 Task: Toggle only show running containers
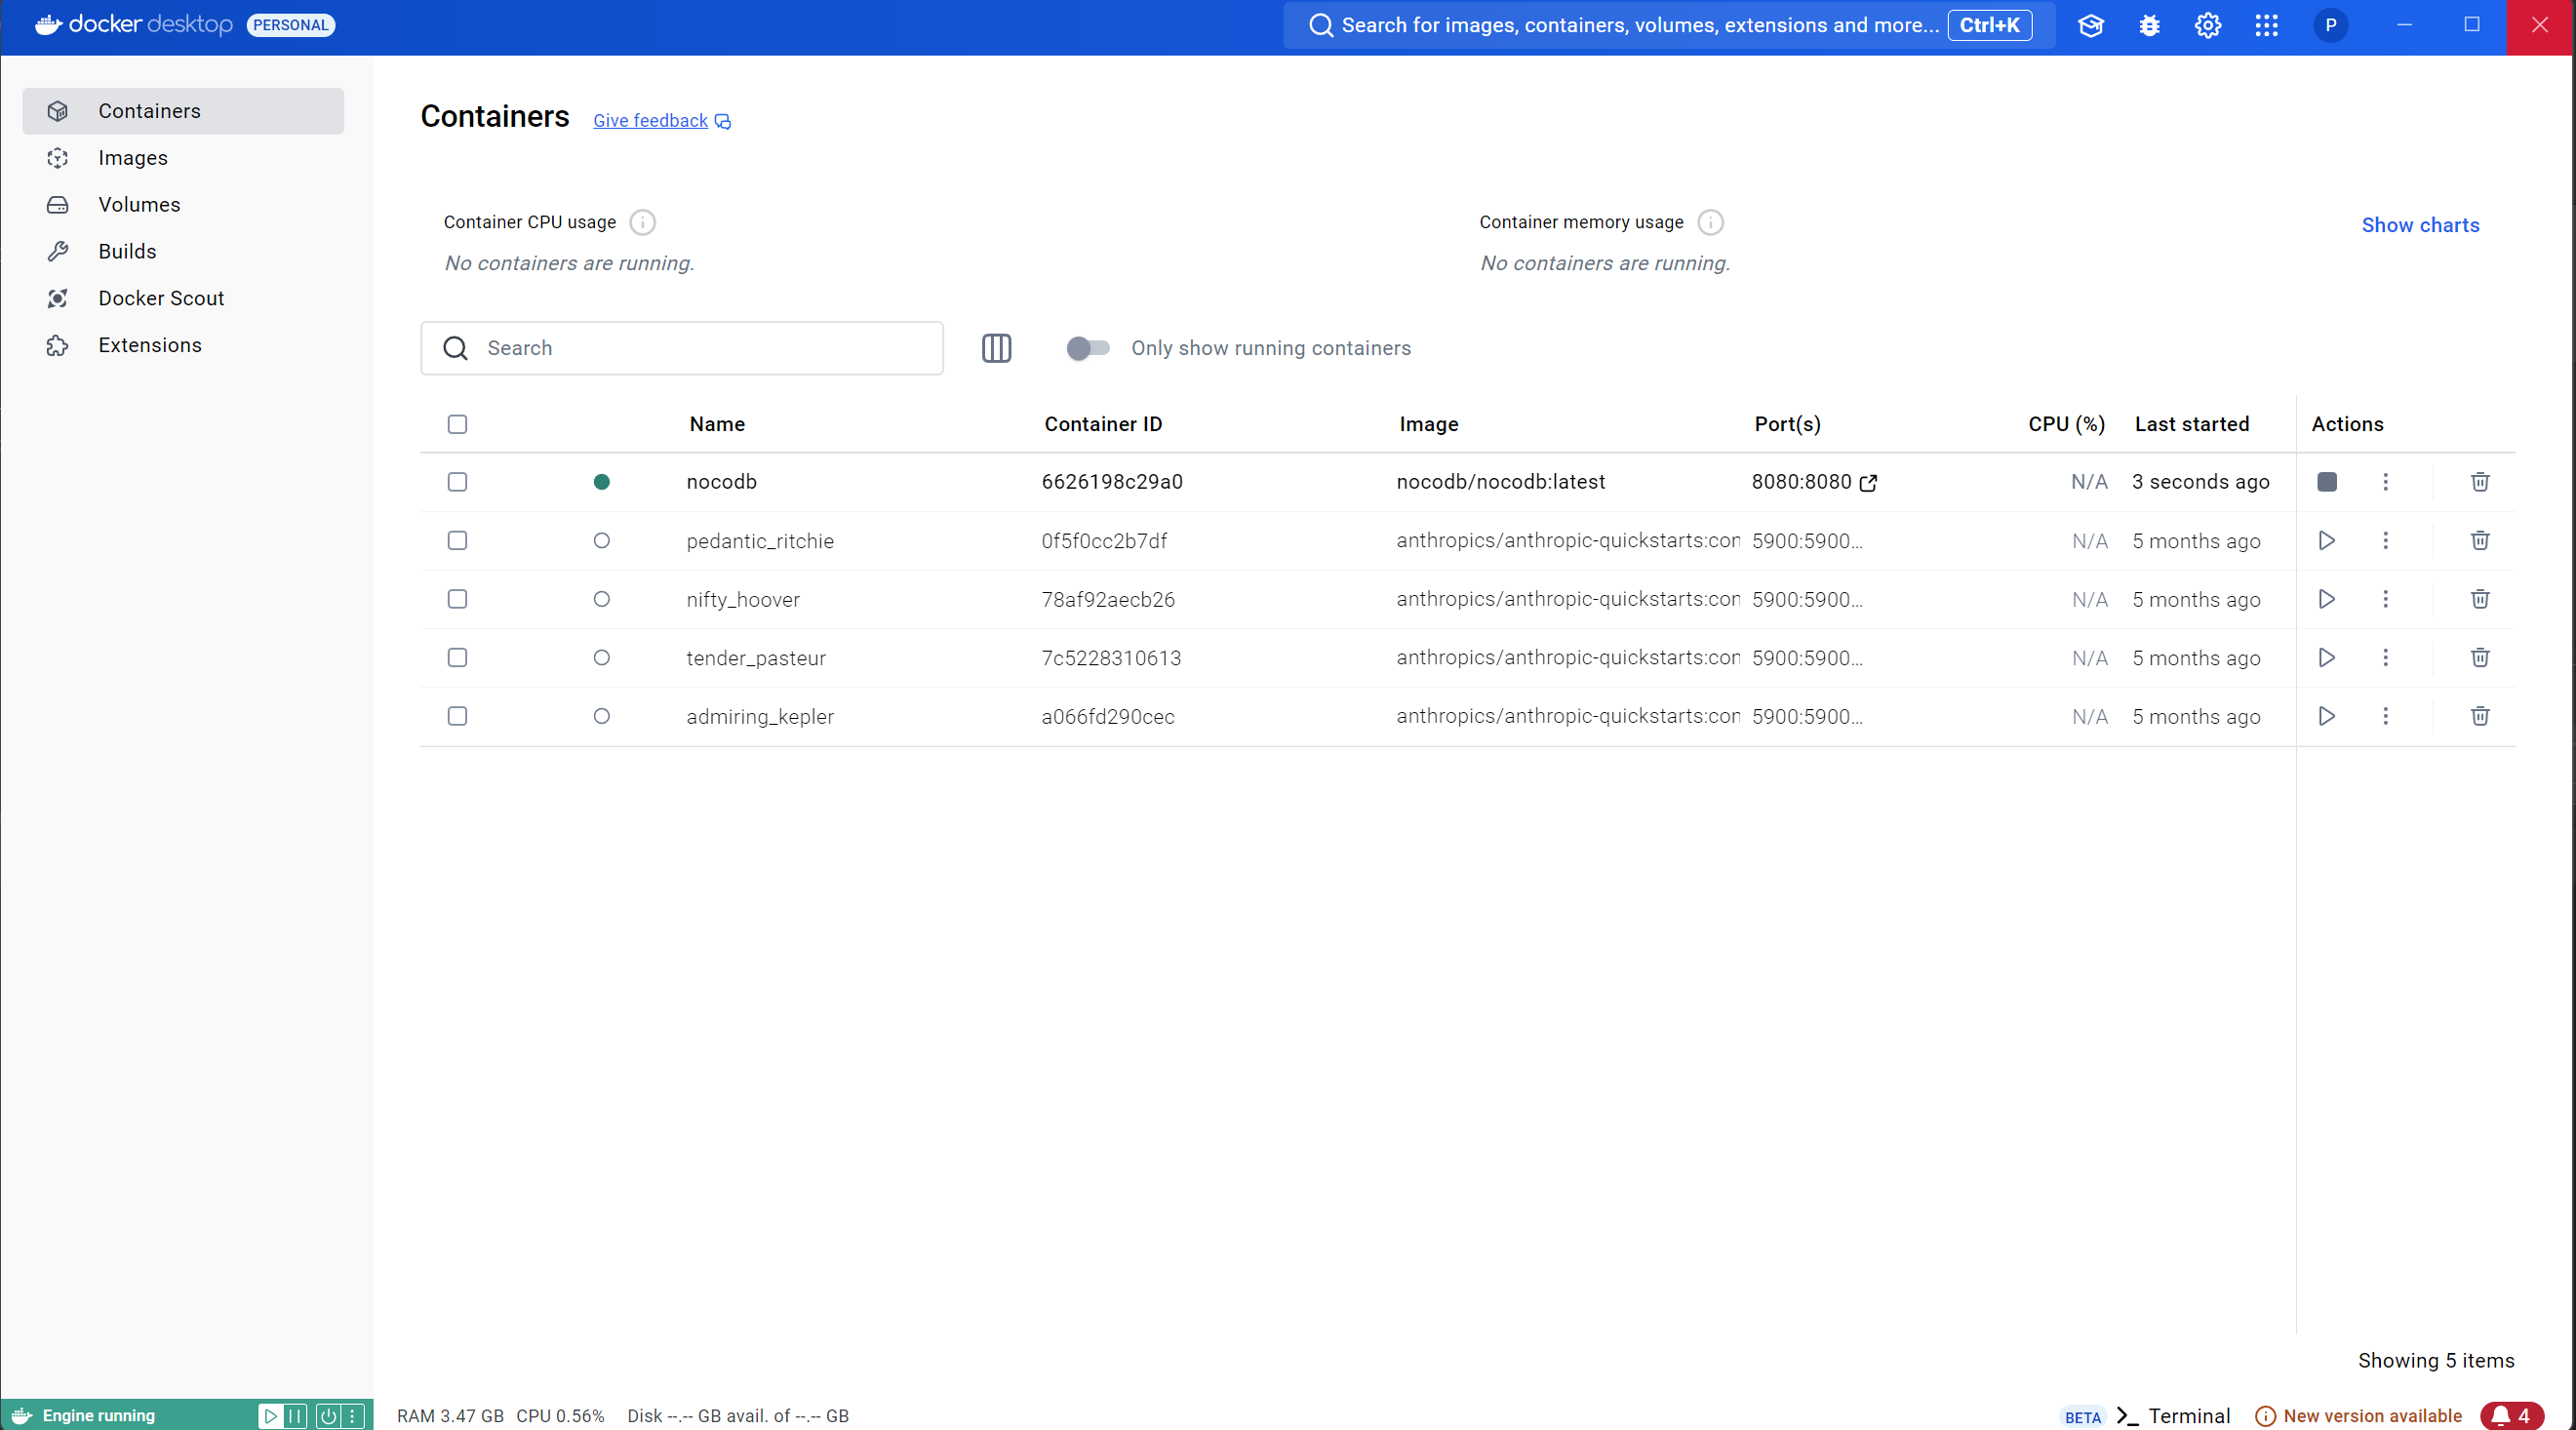tap(1087, 348)
